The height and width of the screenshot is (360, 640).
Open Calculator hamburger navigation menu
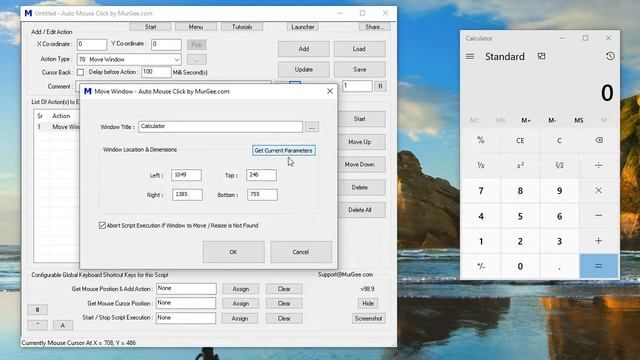click(x=470, y=56)
